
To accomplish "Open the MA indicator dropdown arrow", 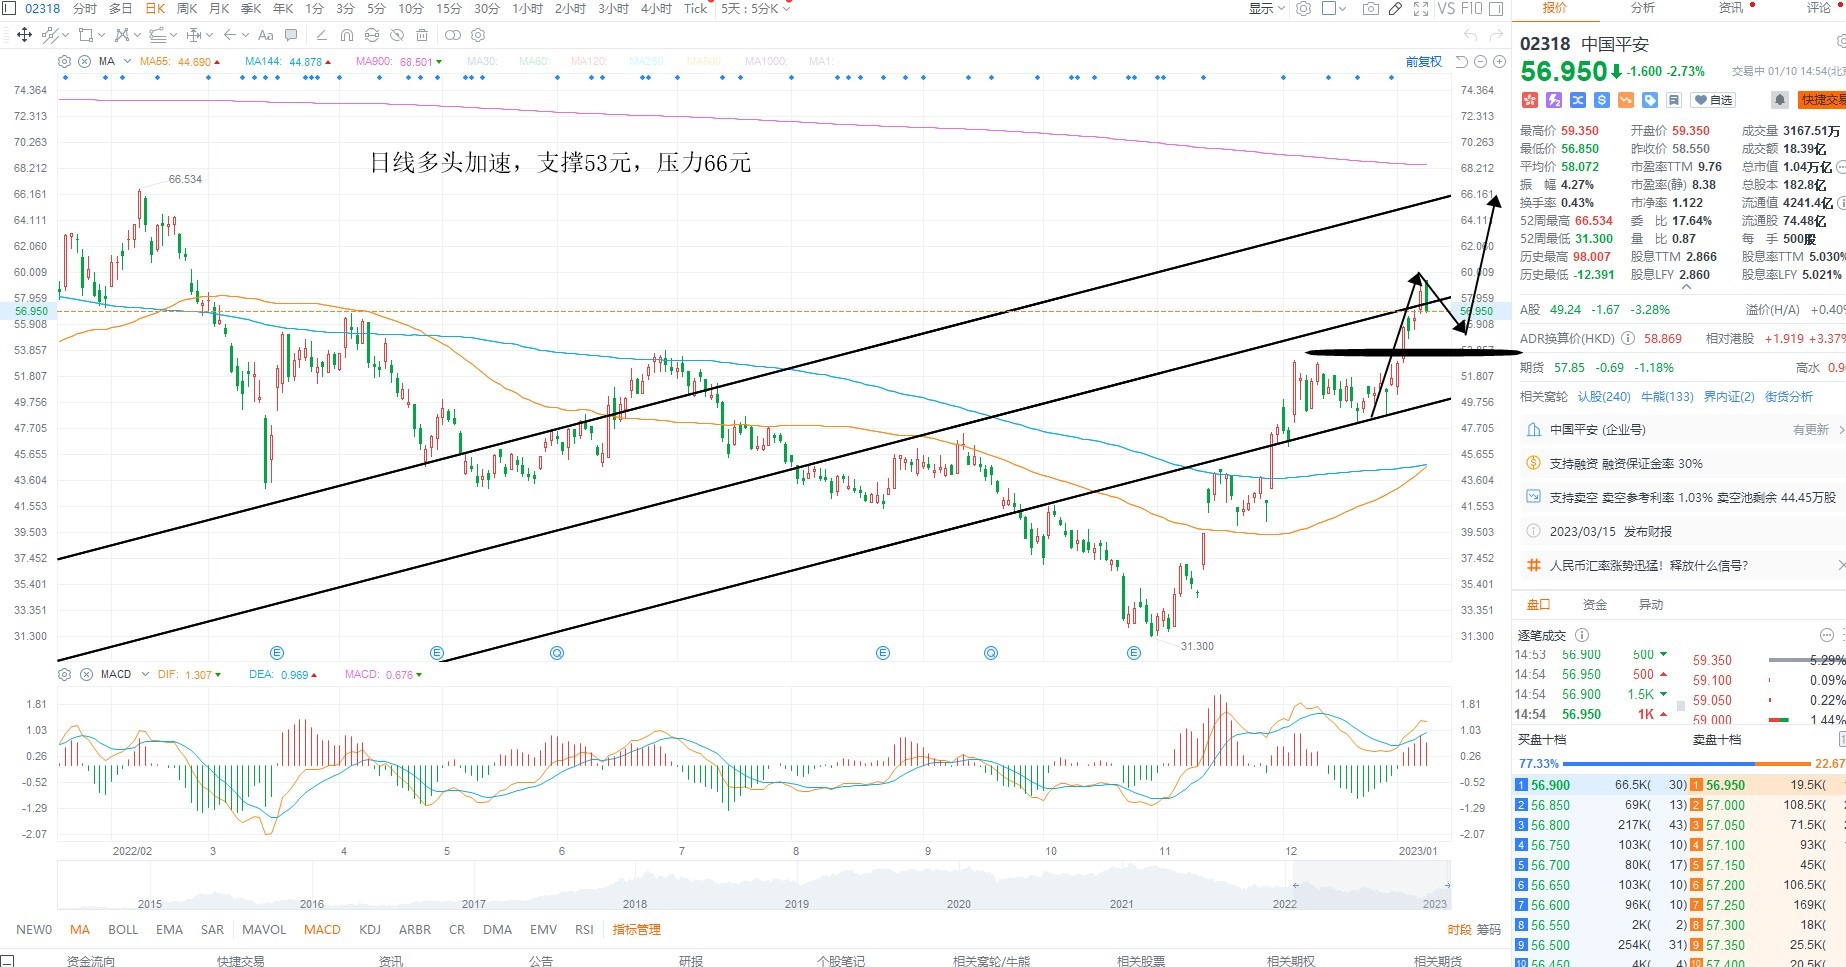I will click(x=127, y=62).
